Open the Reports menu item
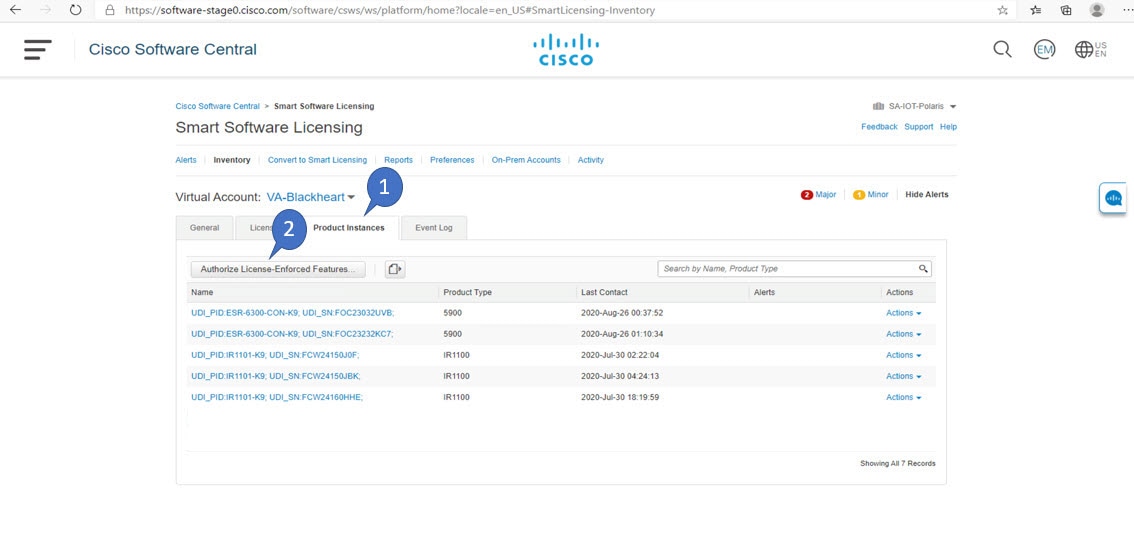 (x=398, y=160)
